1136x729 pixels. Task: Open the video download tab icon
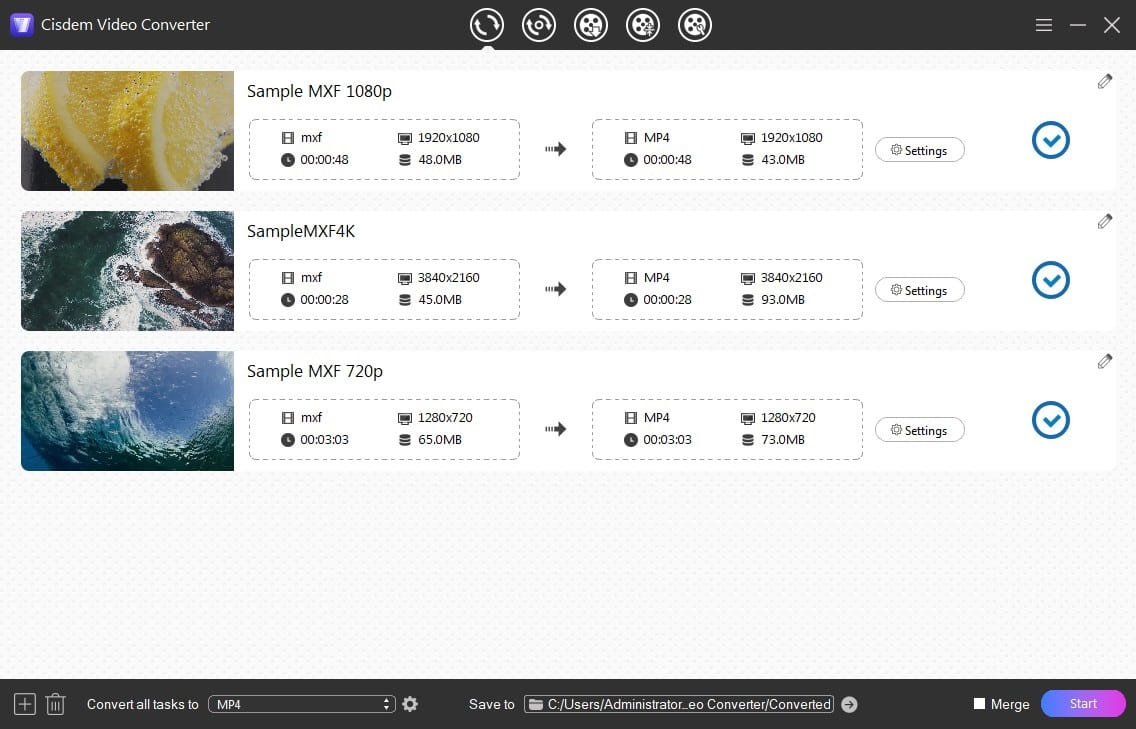pos(591,25)
